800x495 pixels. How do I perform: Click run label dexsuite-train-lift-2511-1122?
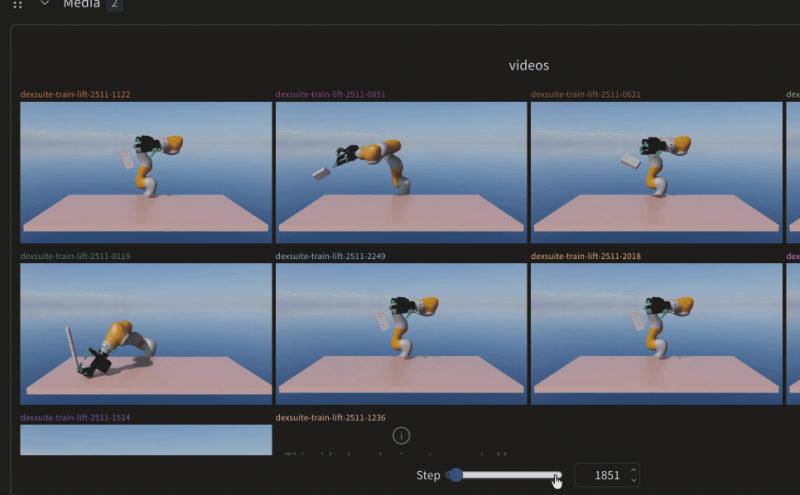pyautogui.click(x=75, y=94)
